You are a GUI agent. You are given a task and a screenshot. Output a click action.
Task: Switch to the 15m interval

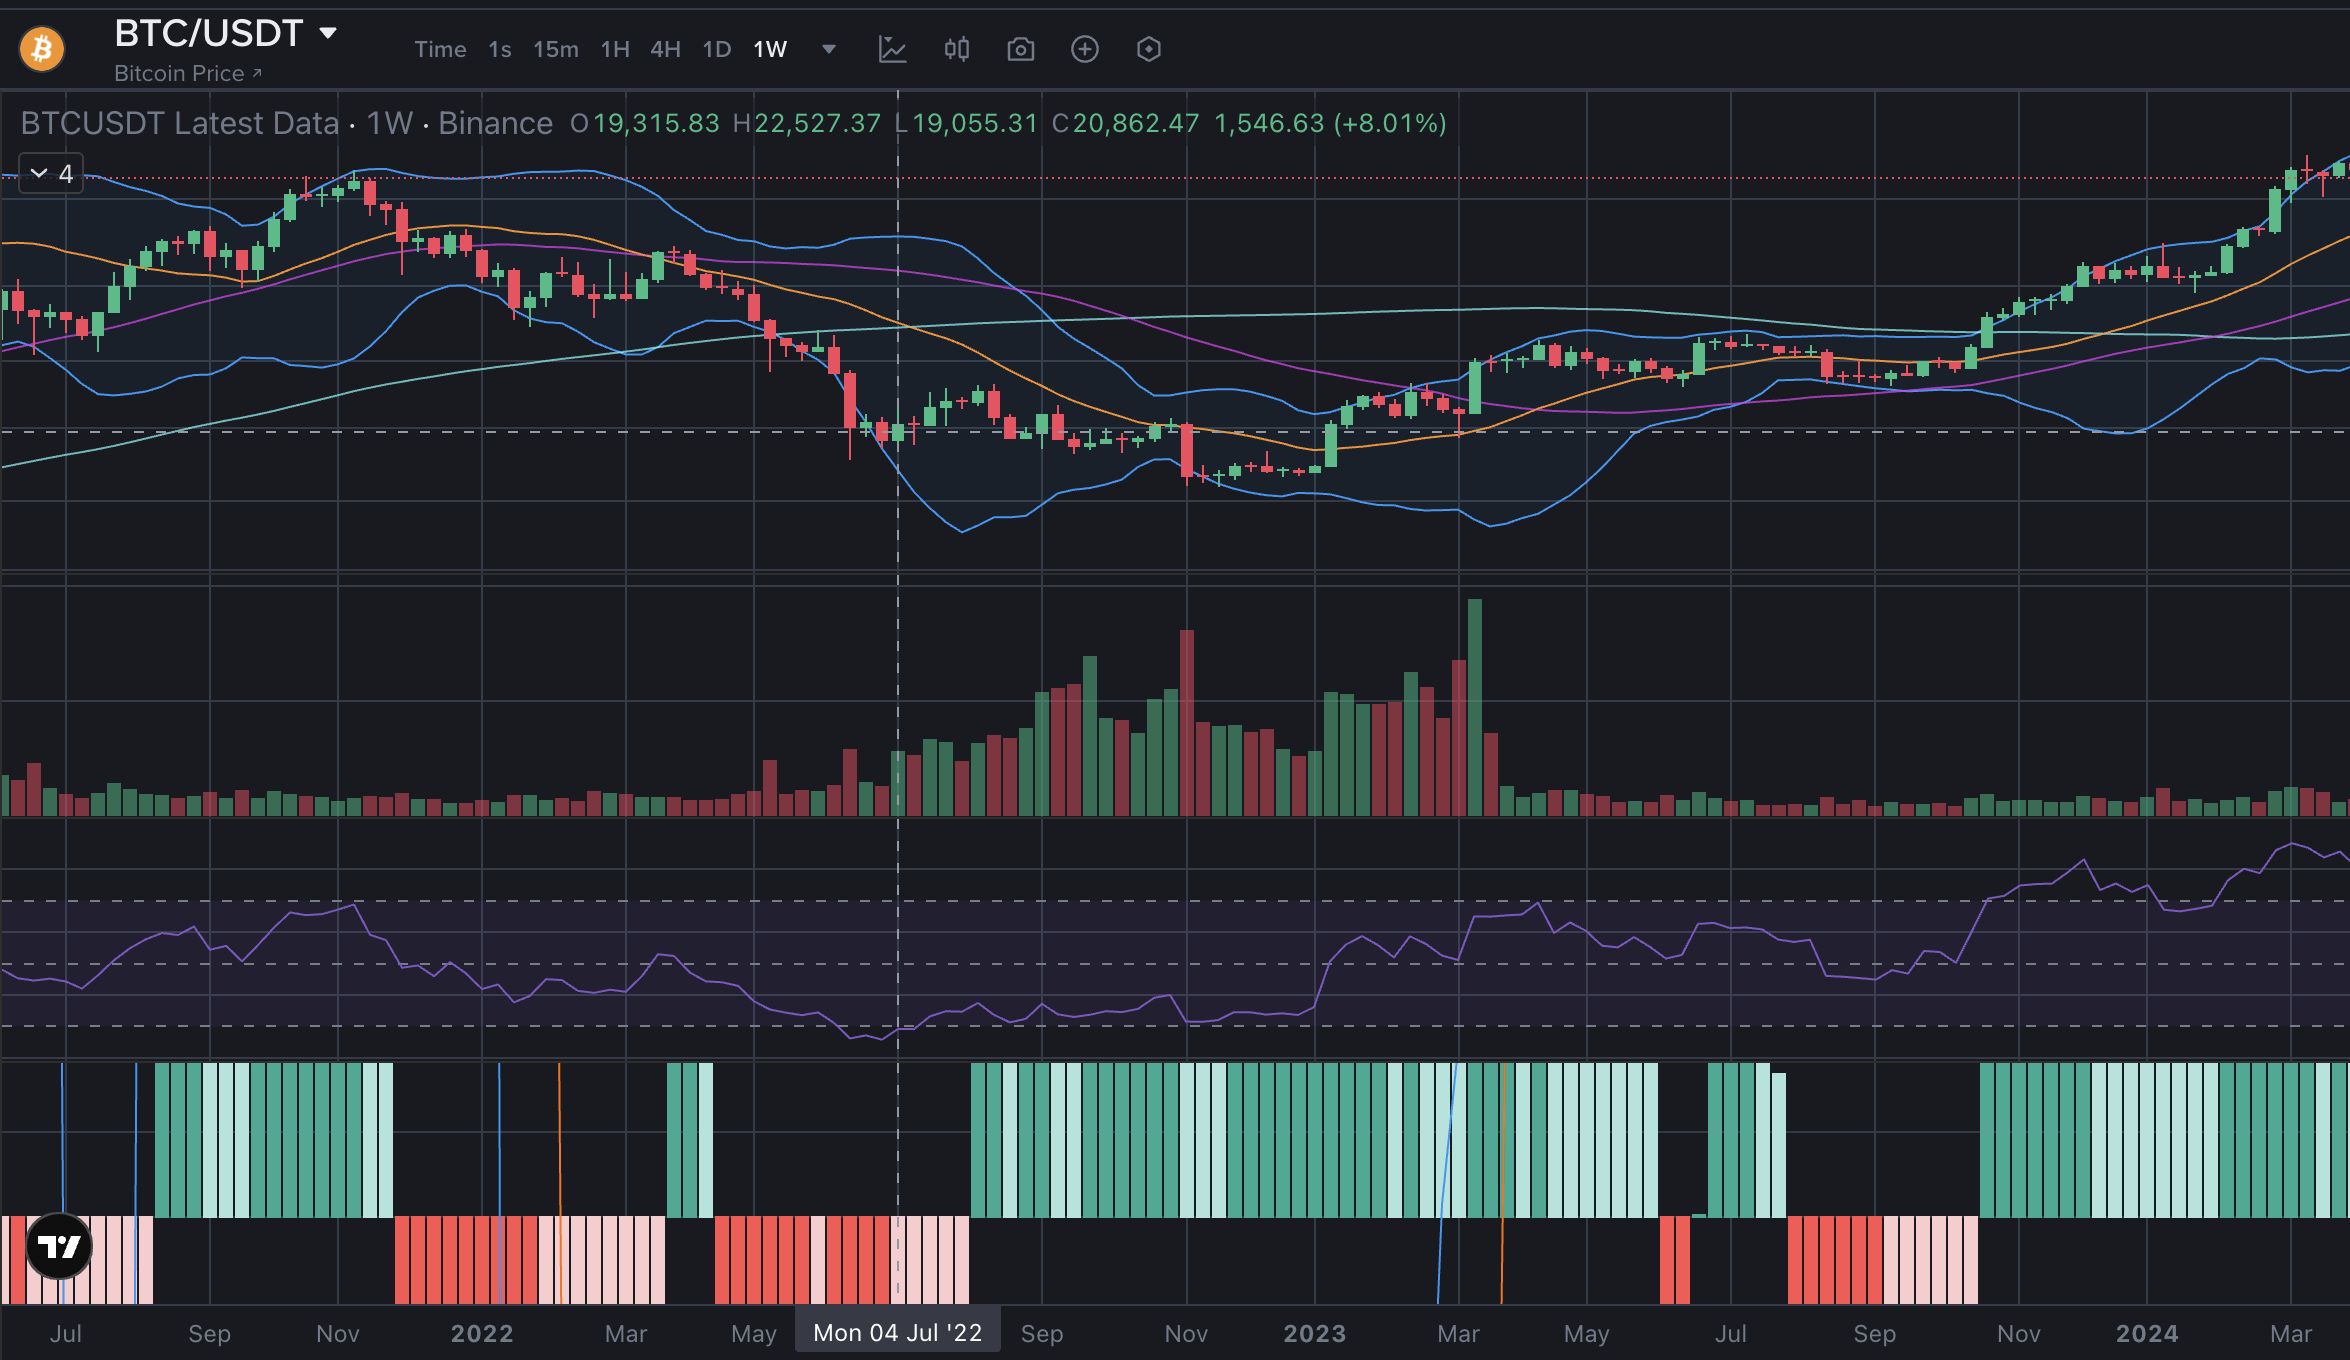(x=556, y=49)
